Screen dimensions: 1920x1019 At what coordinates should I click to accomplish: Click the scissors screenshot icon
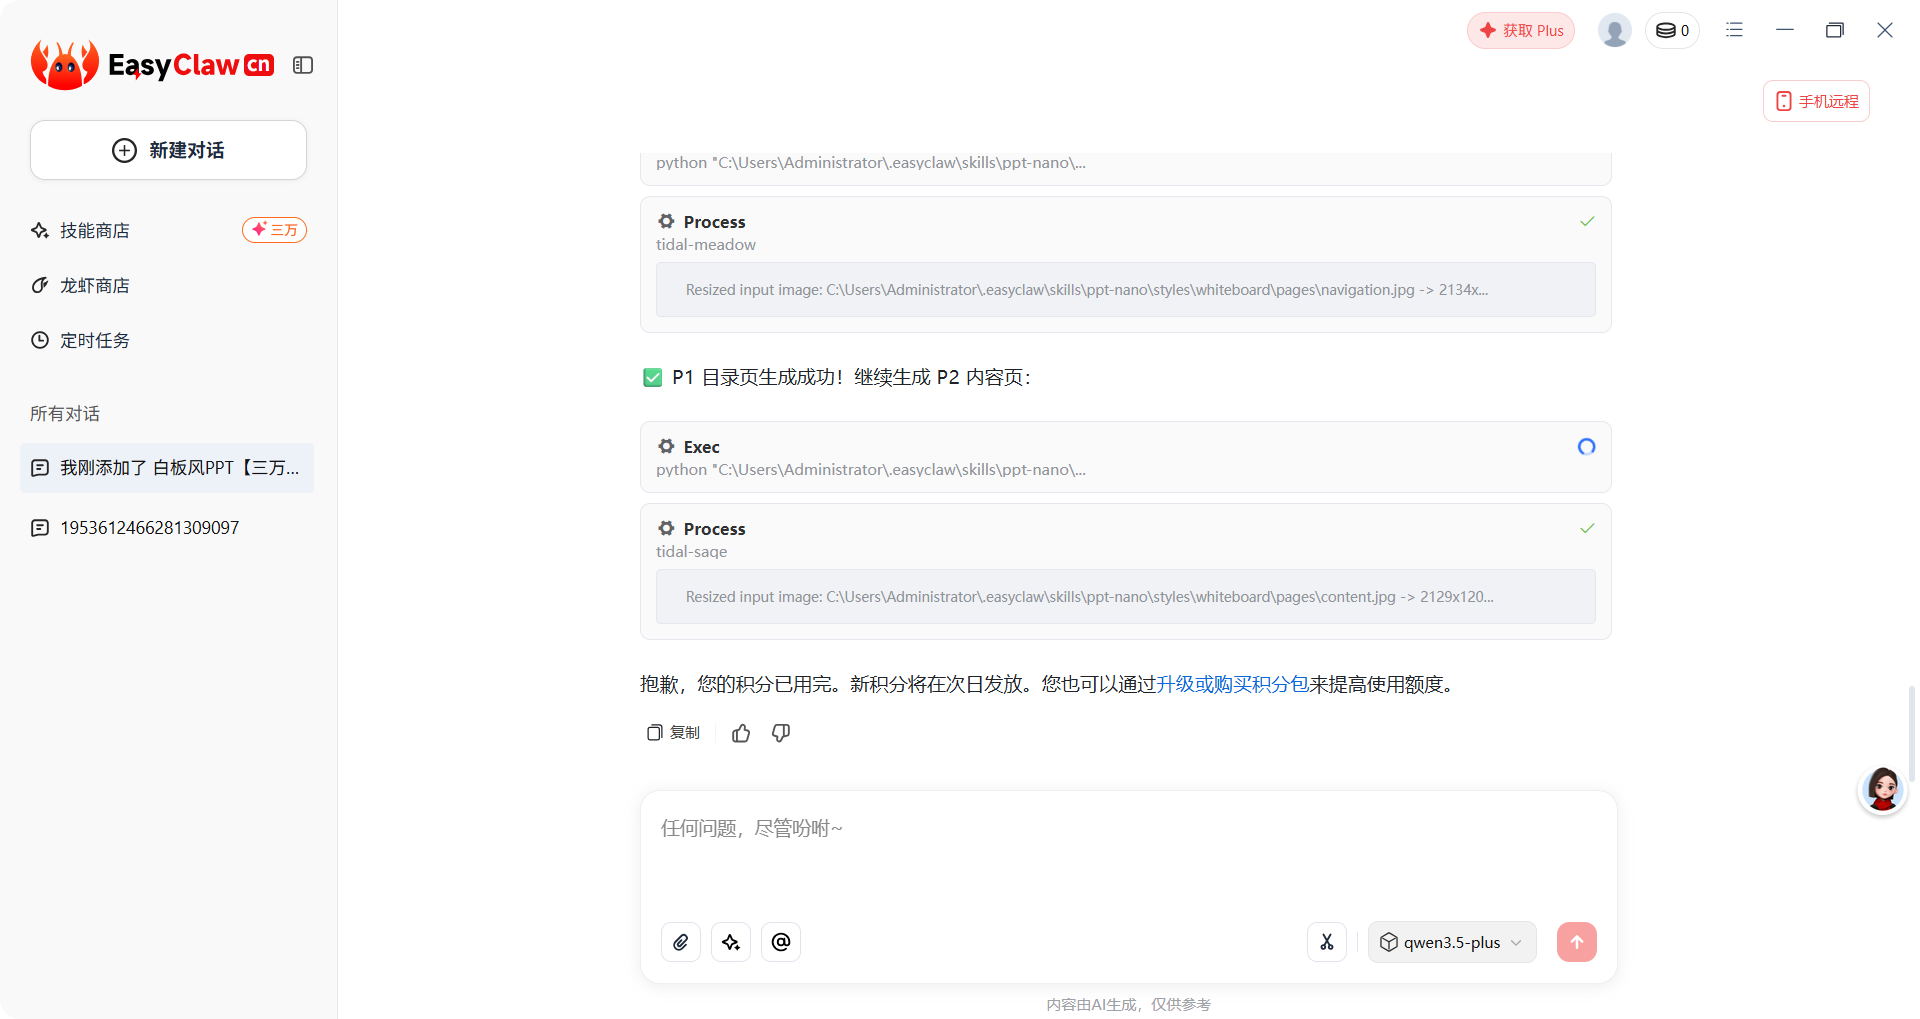[1327, 942]
